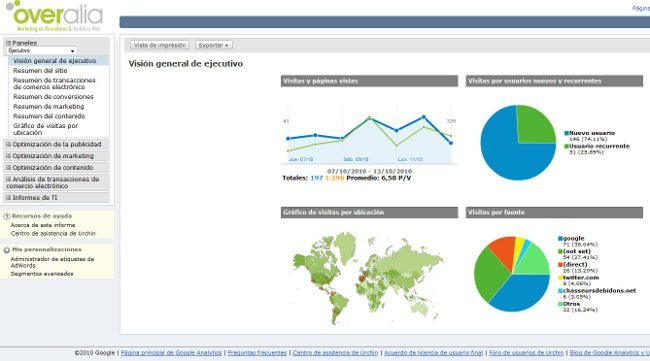Open Resumen de transacciones de comercio electrónico

(54, 83)
